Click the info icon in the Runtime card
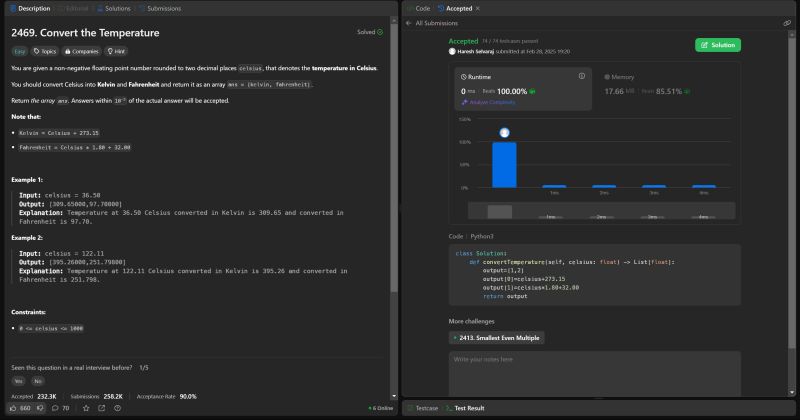 582,76
